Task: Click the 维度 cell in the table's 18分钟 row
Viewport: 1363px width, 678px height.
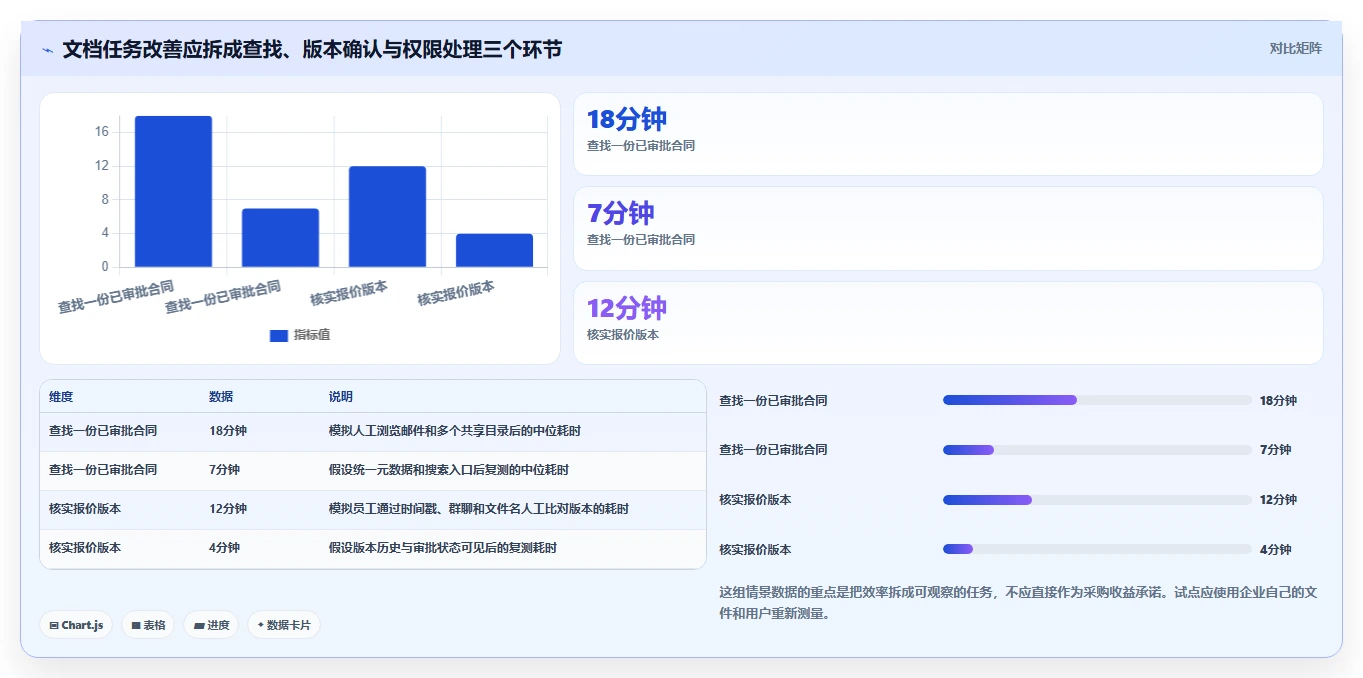Action: click(x=103, y=431)
